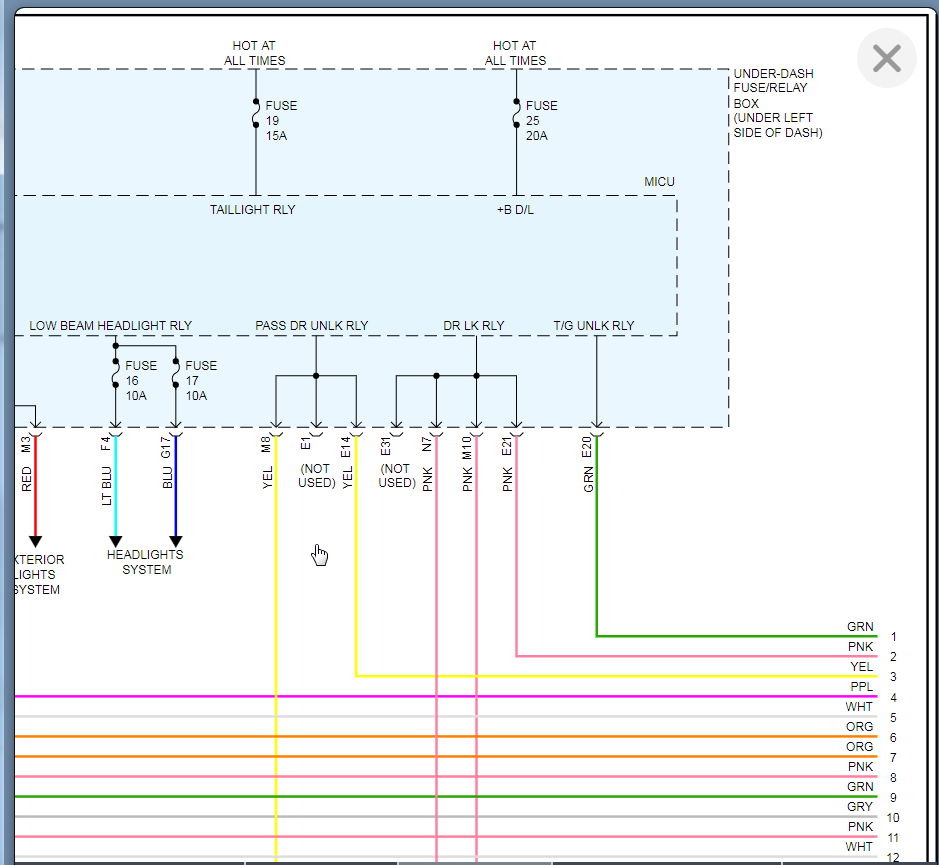This screenshot has width=939, height=865.
Task: Click the arrowhead above HEADLIGHTS SYSTEM on LT BLU wire
Action: [x=116, y=541]
